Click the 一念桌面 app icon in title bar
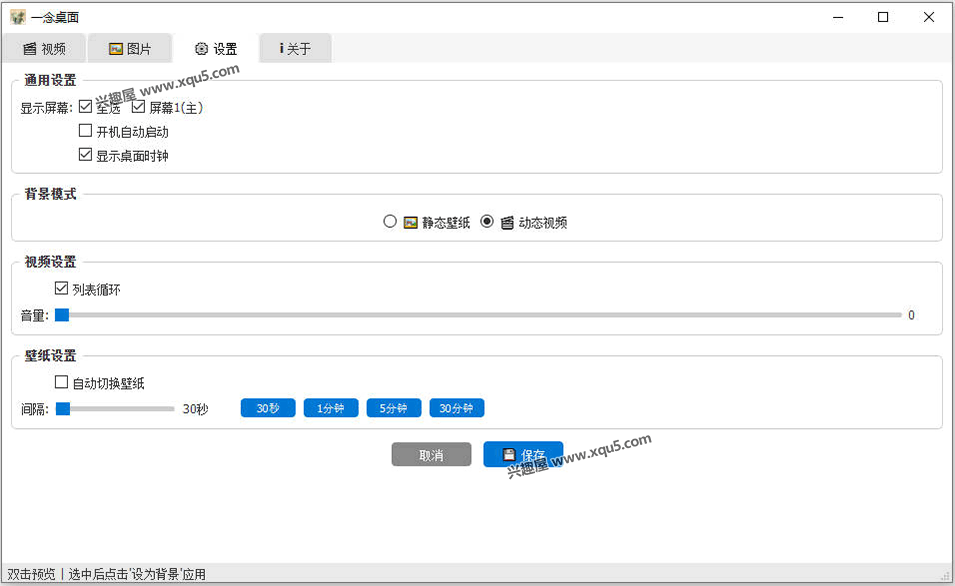The height and width of the screenshot is (586, 955). point(17,17)
